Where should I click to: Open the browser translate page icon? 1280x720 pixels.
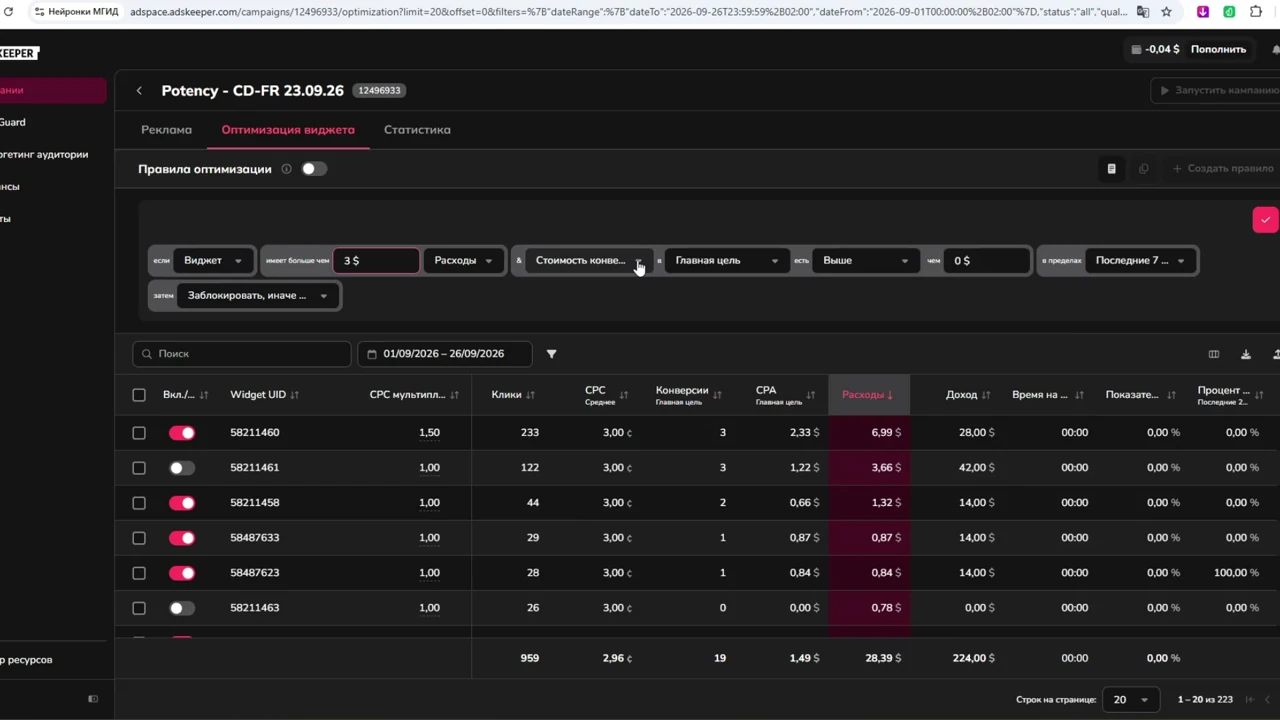[x=1143, y=12]
